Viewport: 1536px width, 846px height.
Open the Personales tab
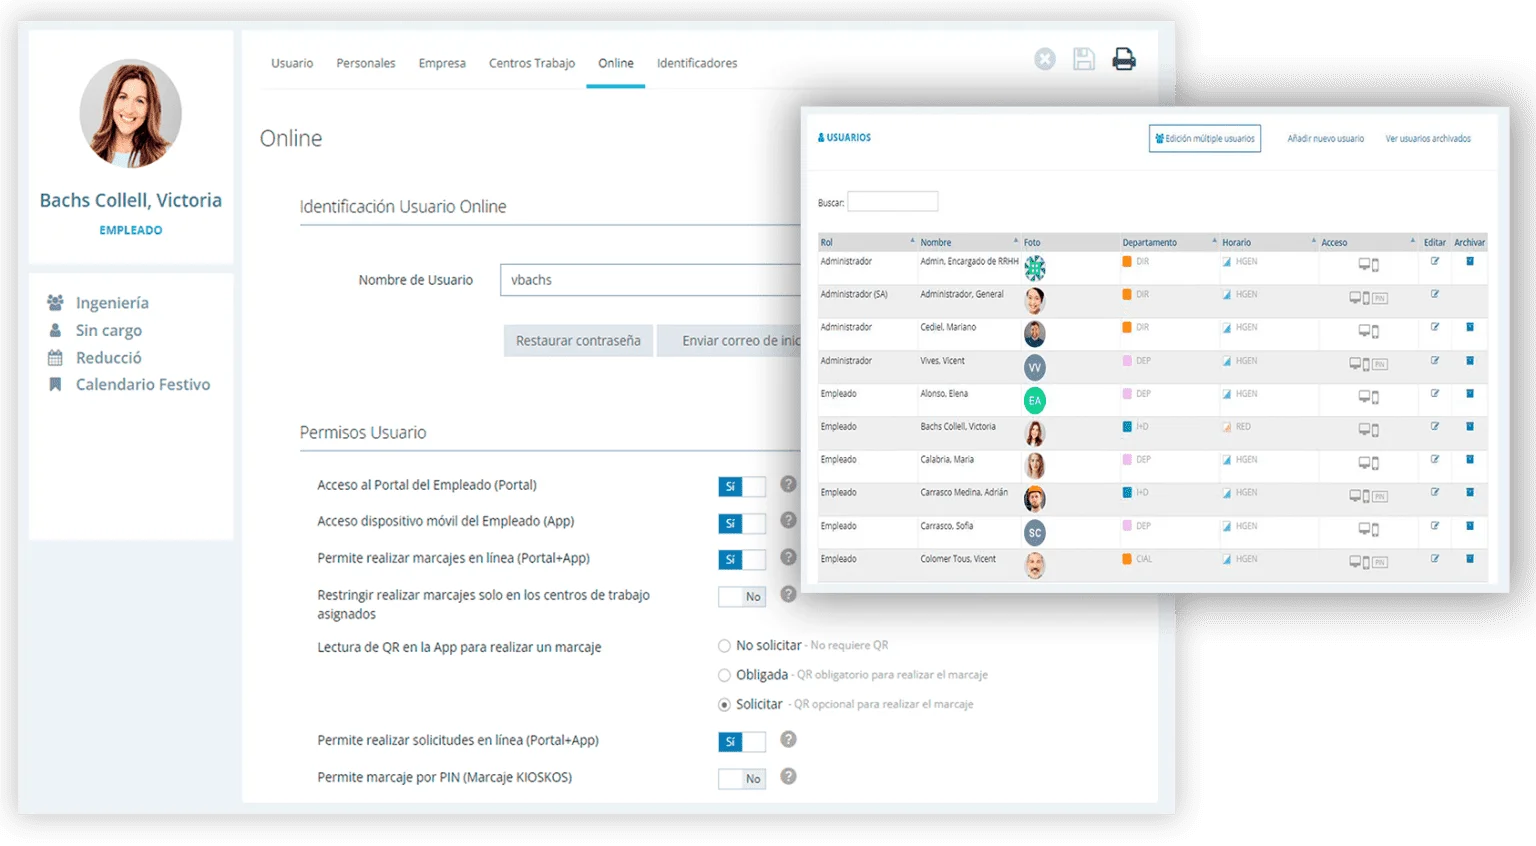(366, 63)
